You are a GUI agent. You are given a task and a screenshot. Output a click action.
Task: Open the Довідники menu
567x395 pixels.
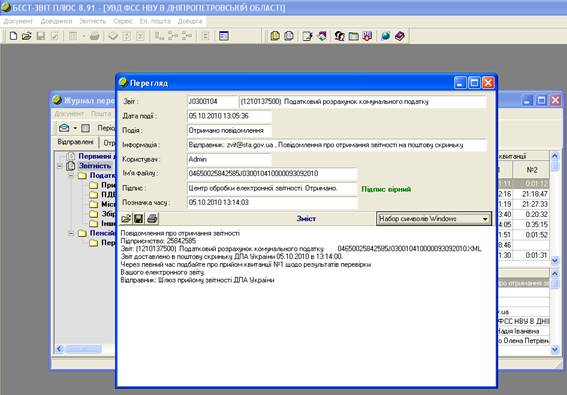pyautogui.click(x=56, y=21)
